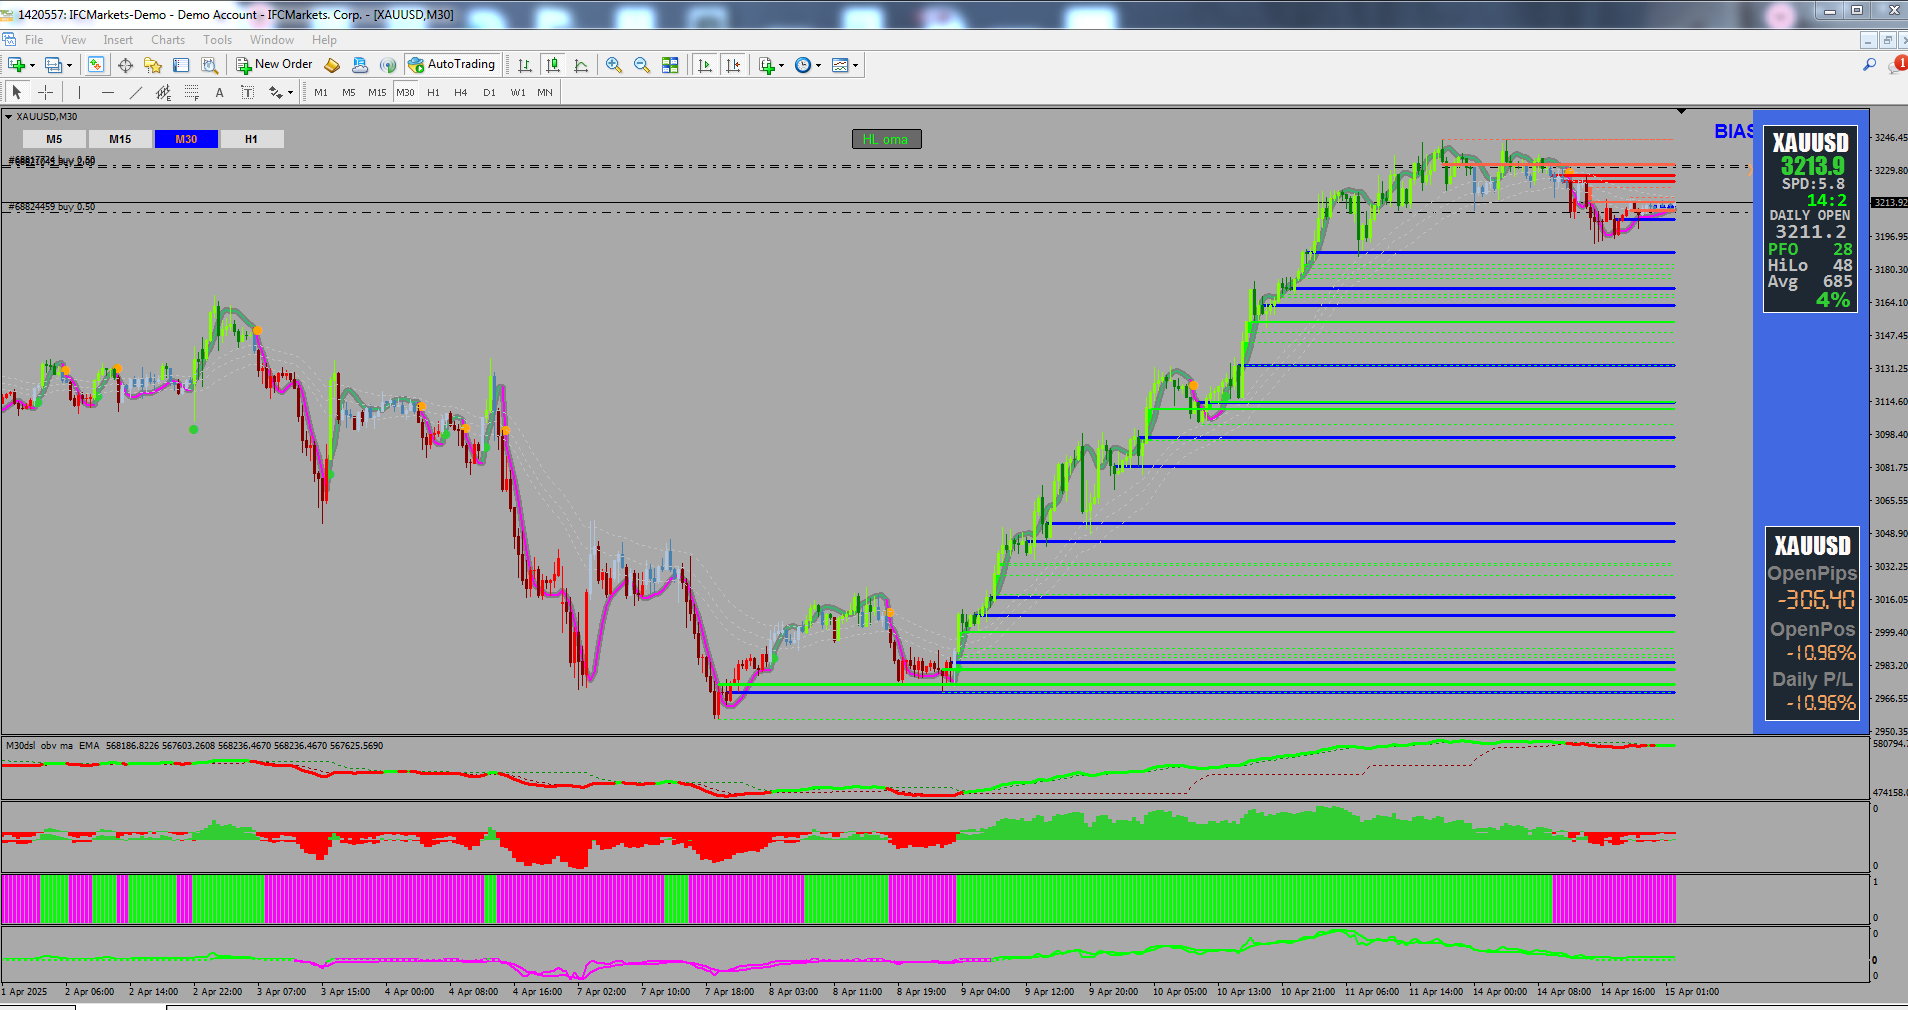Expand the Indicators dropdown arrow
The width and height of the screenshot is (1908, 1010).
pos(781,66)
